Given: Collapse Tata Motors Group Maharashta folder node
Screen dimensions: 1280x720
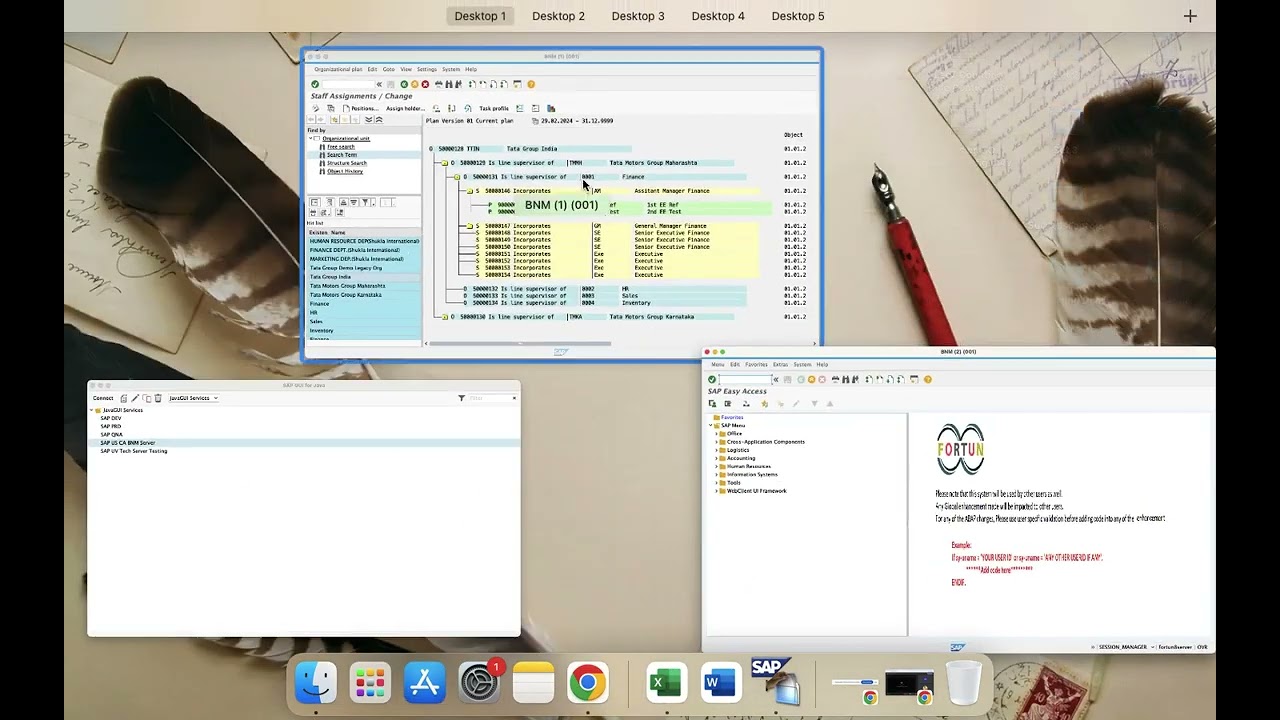Looking at the screenshot, I should tap(445, 163).
